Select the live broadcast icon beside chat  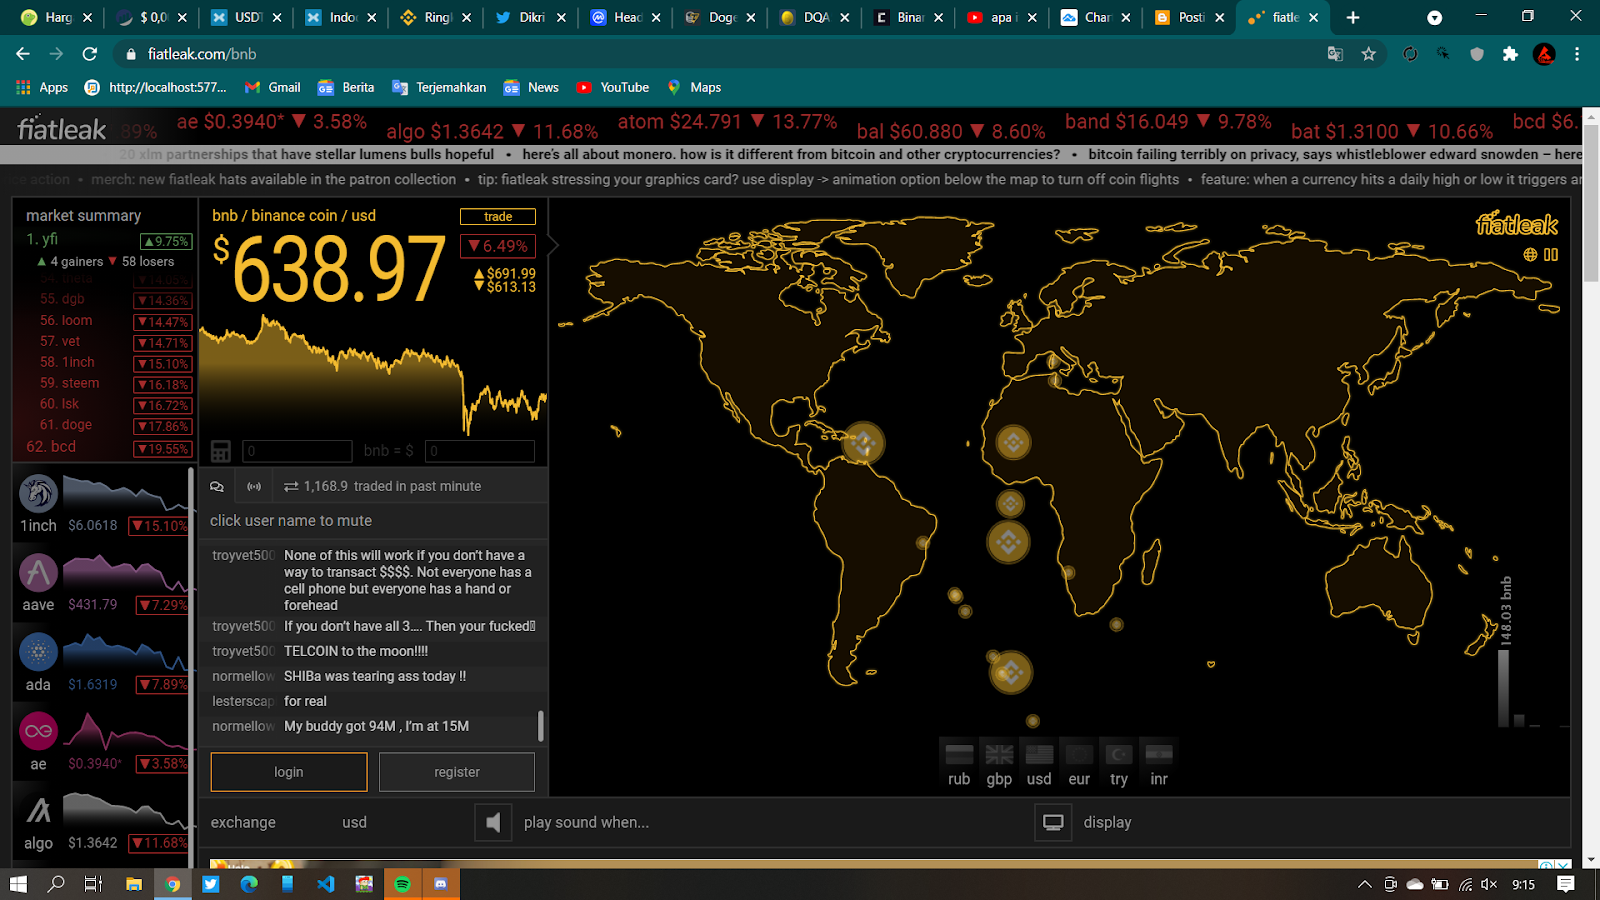pos(254,487)
